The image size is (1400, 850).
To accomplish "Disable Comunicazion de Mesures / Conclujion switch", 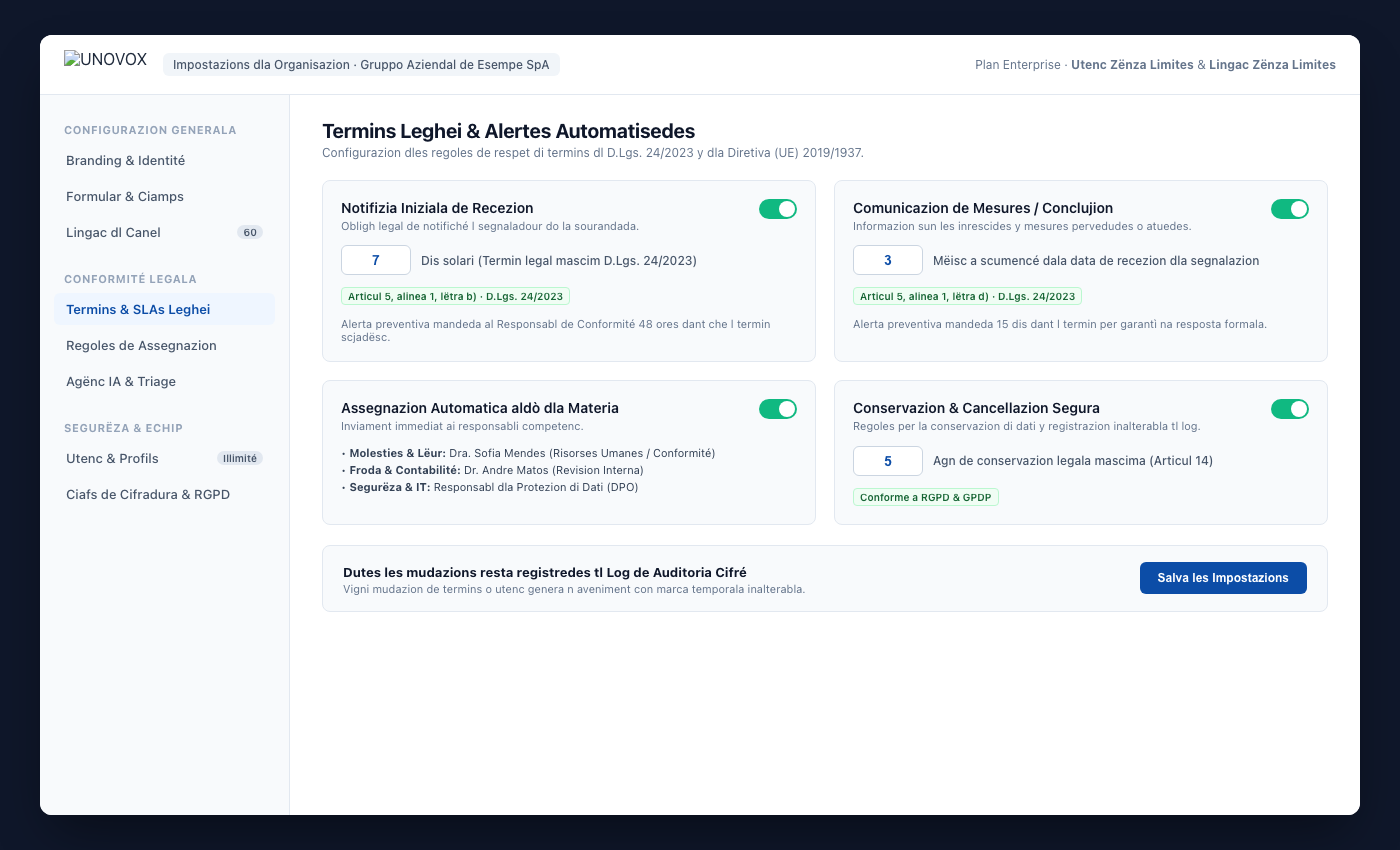I will [x=1290, y=209].
